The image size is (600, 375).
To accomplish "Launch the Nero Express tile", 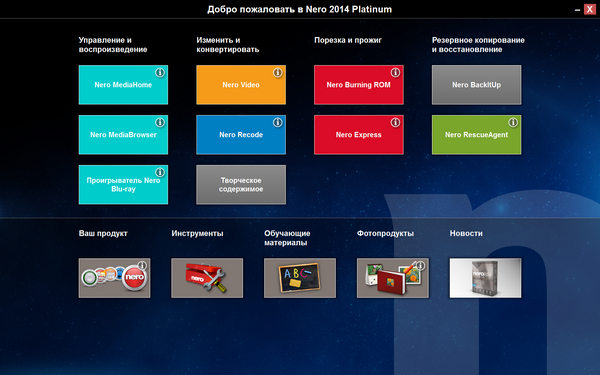I will click(x=359, y=135).
